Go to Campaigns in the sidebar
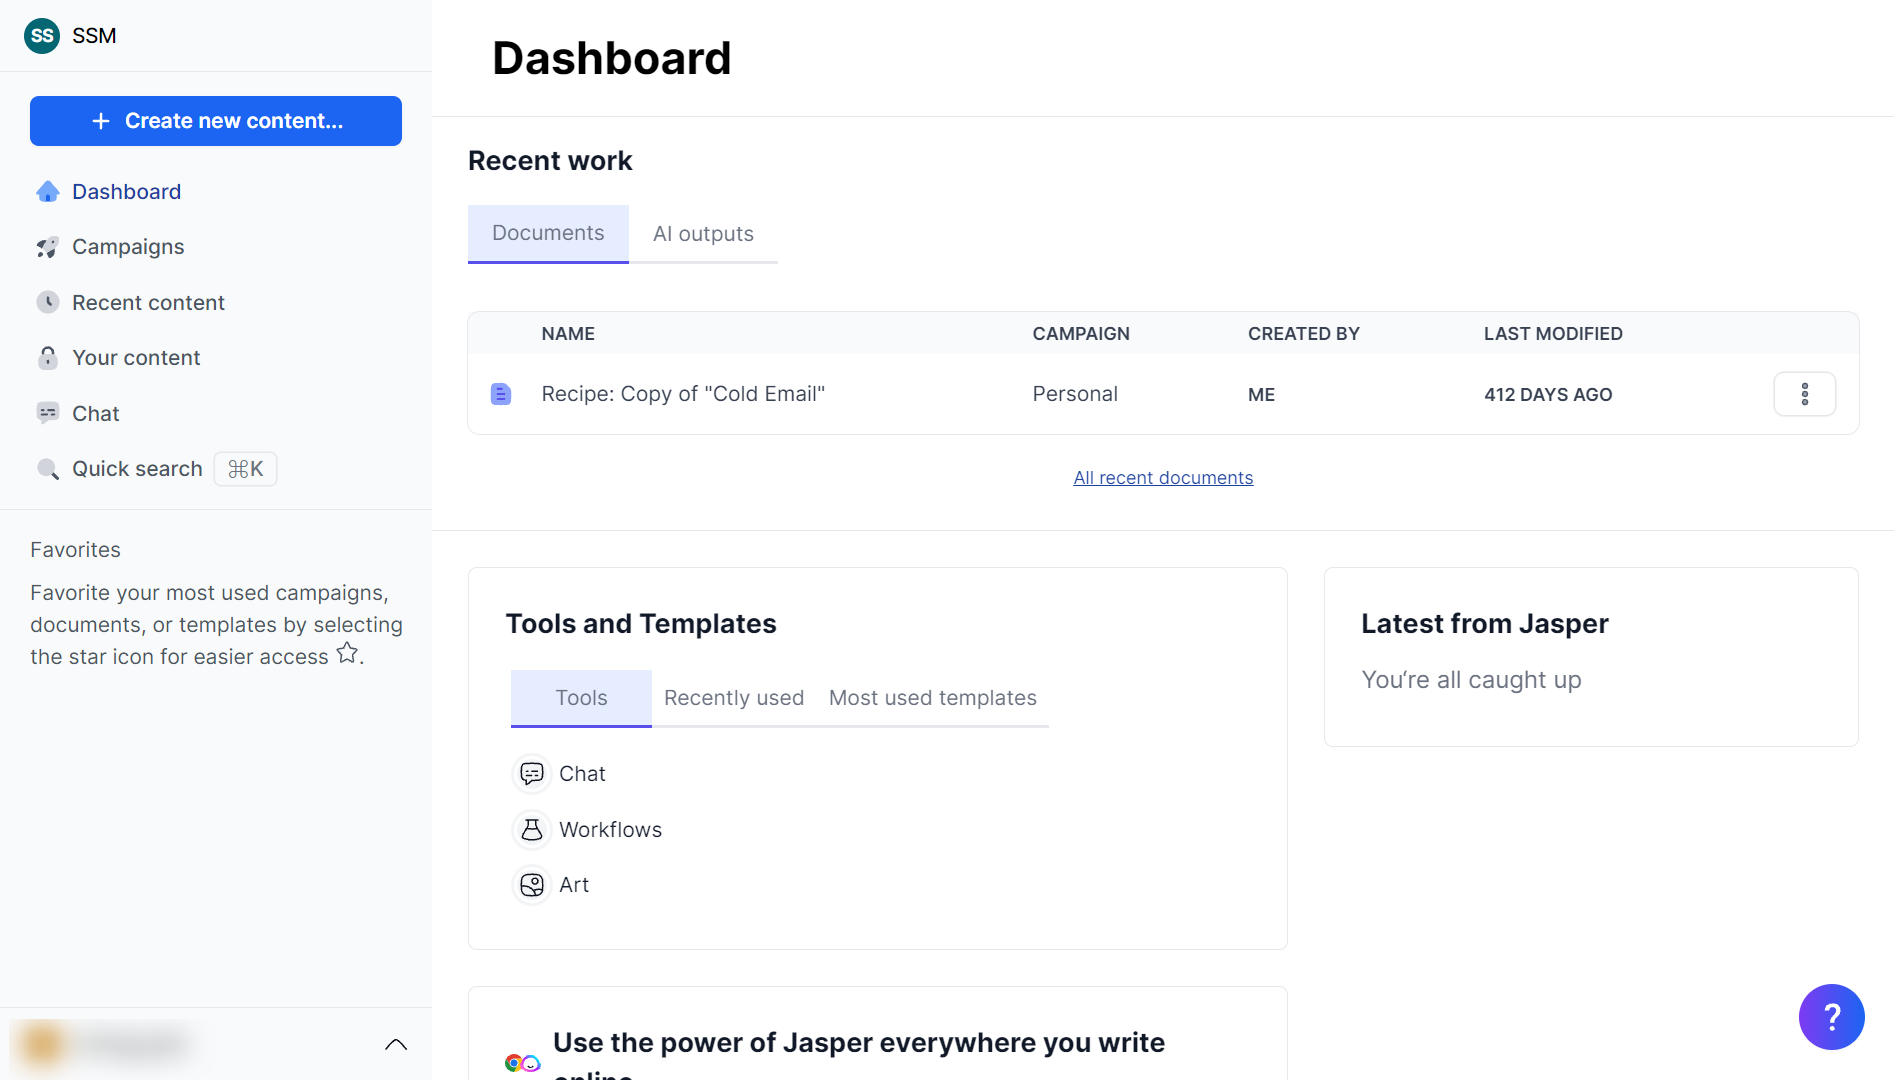 128,247
